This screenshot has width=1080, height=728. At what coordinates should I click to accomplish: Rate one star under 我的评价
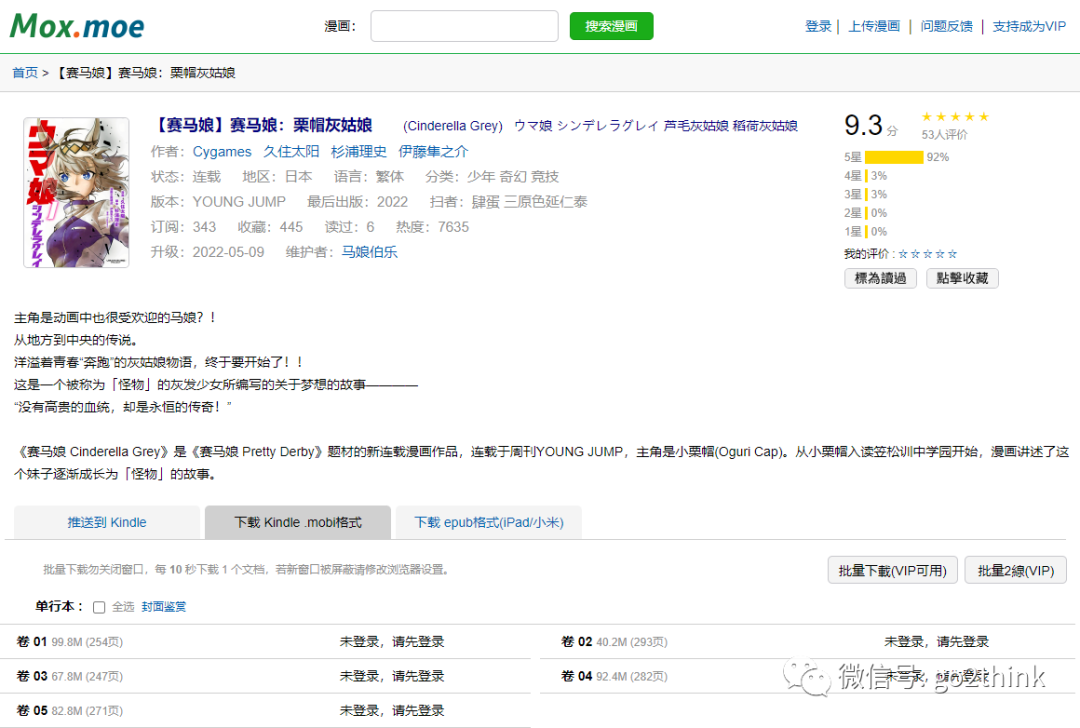[903, 254]
